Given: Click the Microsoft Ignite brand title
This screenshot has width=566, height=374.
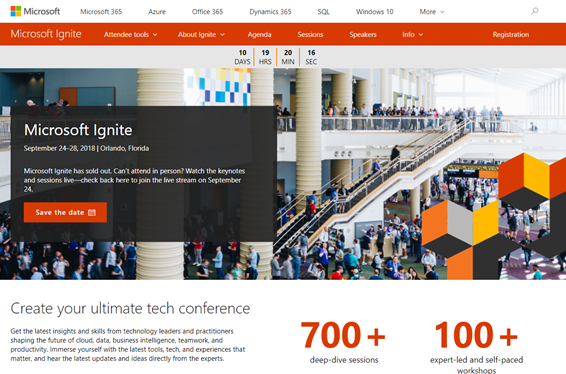Looking at the screenshot, I should pos(46,34).
